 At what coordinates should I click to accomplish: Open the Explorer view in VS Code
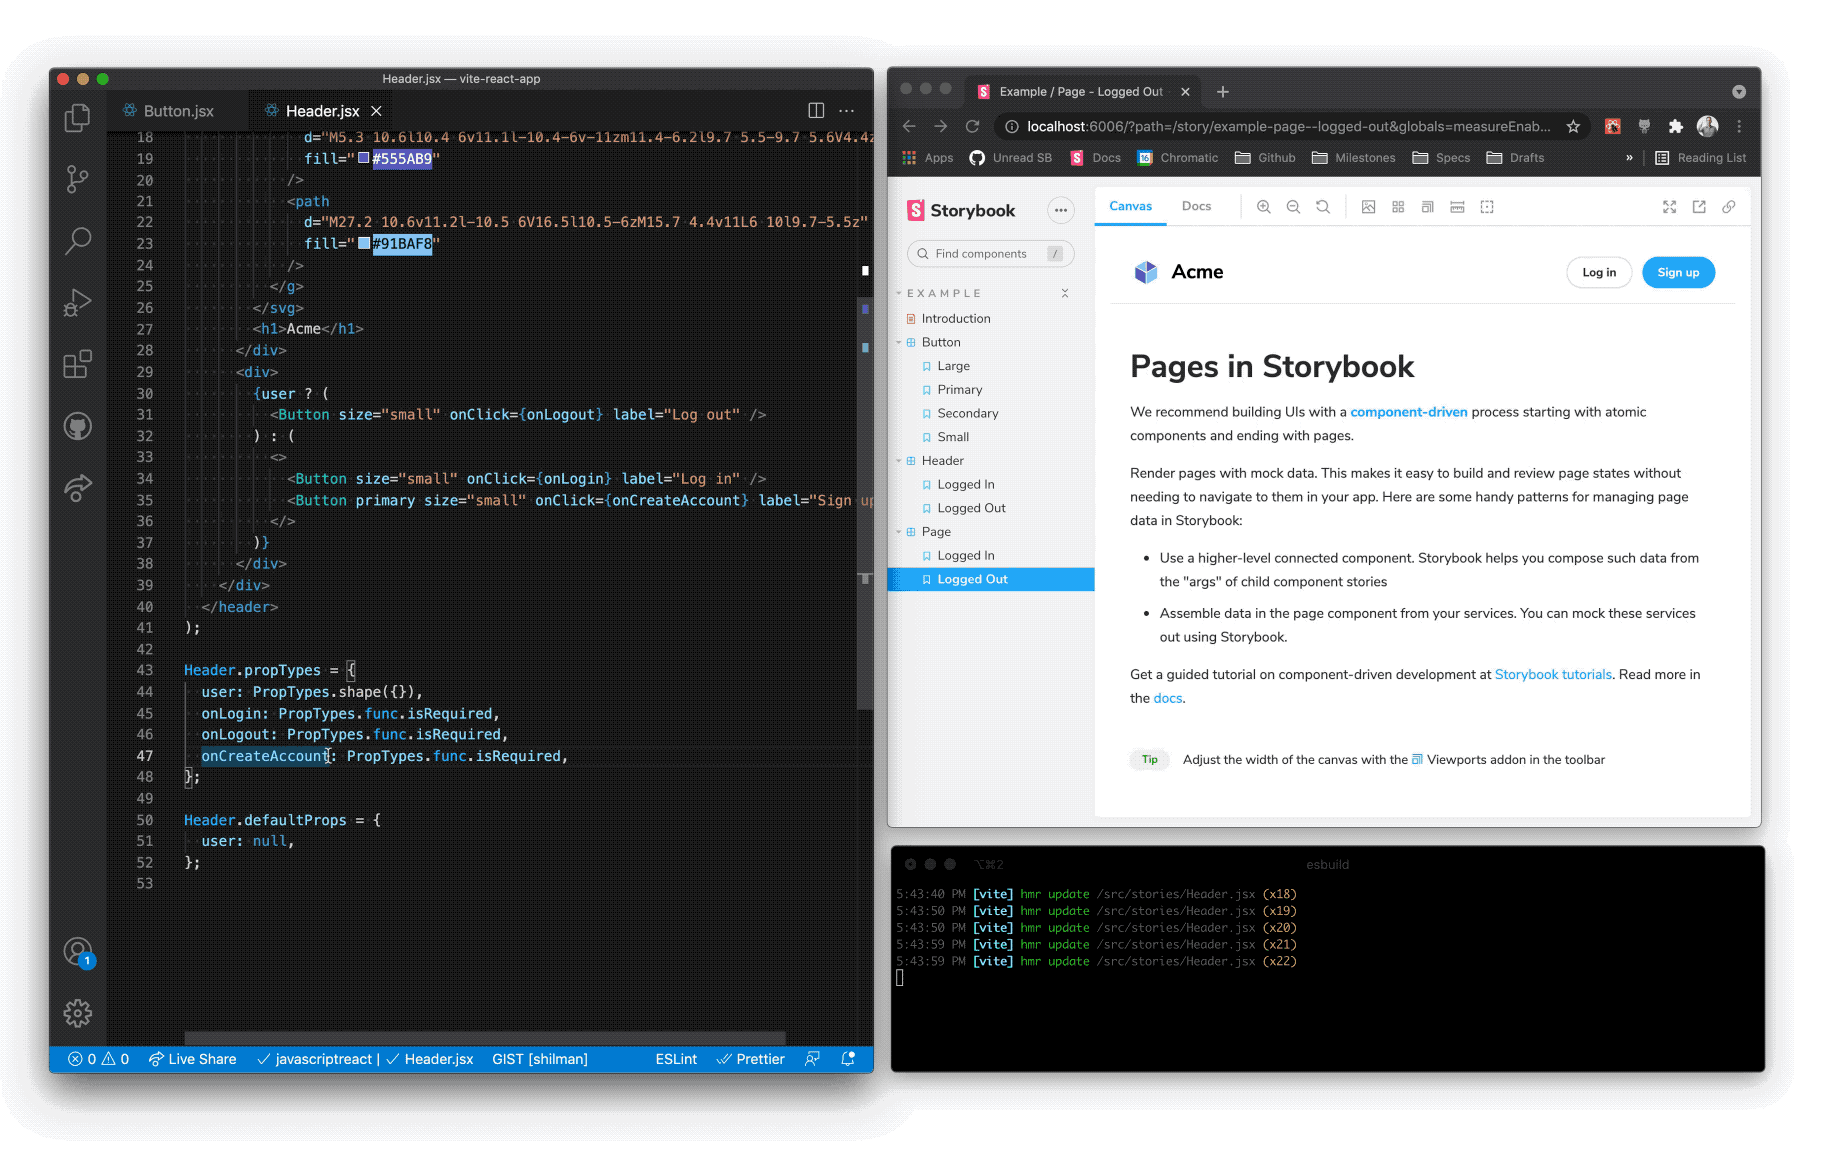point(77,118)
